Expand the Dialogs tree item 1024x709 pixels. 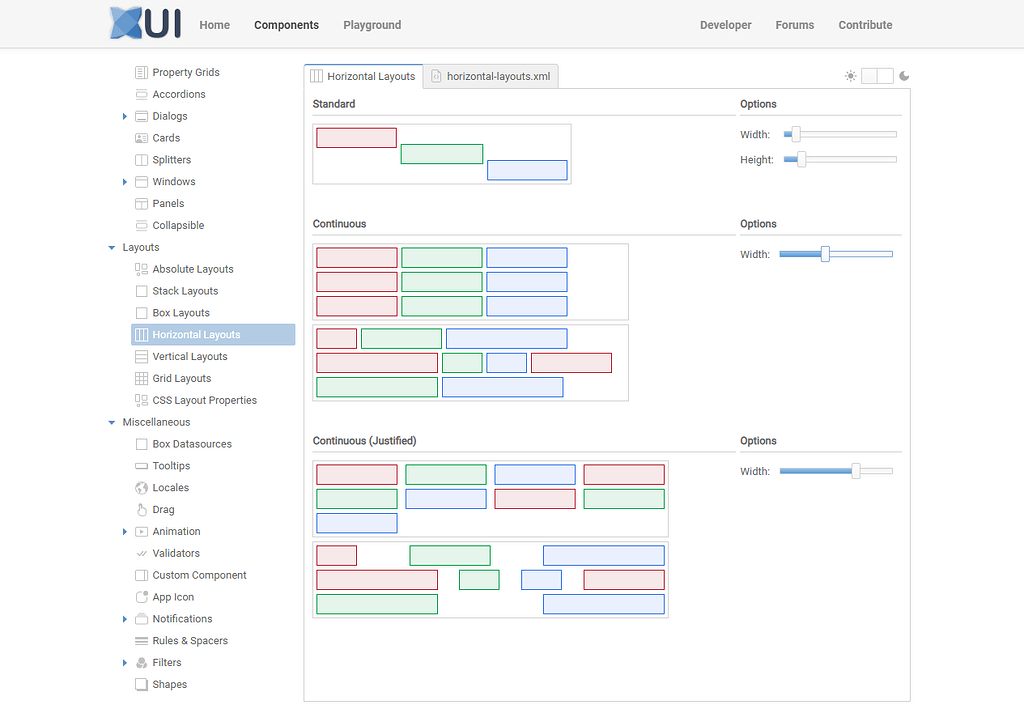(124, 115)
